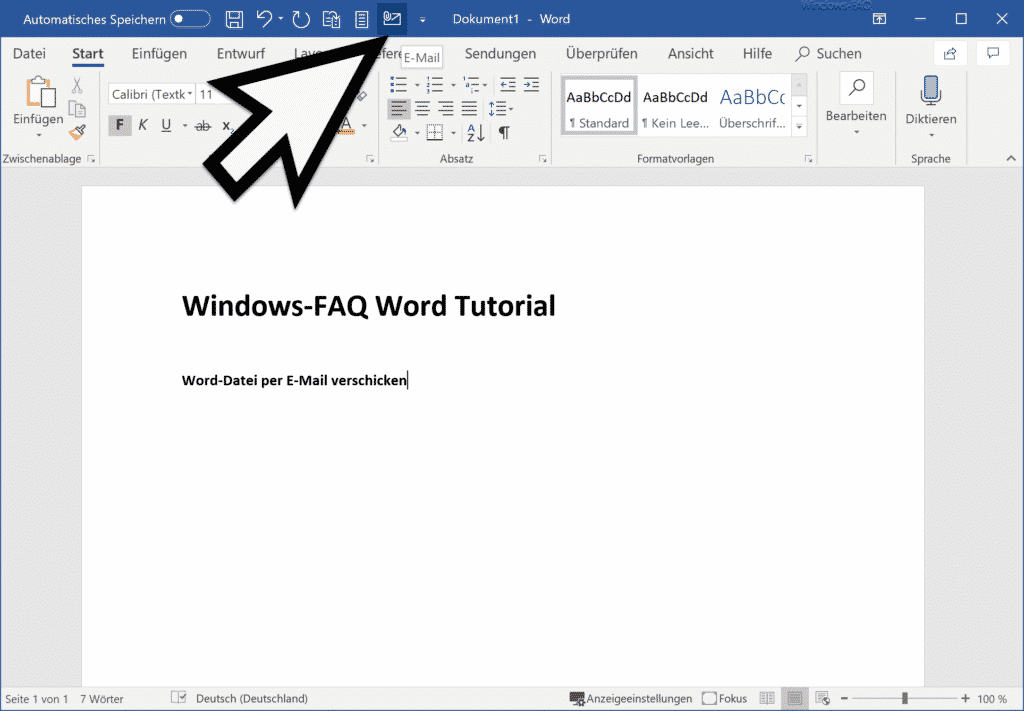The image size is (1024, 711).
Task: Justify the paragraph text
Action: point(470,108)
